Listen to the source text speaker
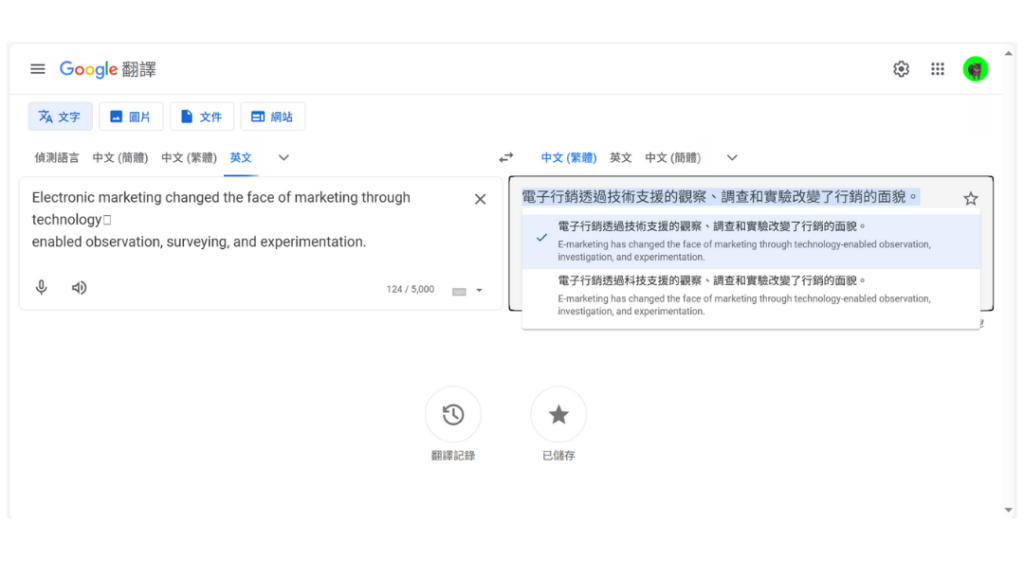 coord(79,287)
